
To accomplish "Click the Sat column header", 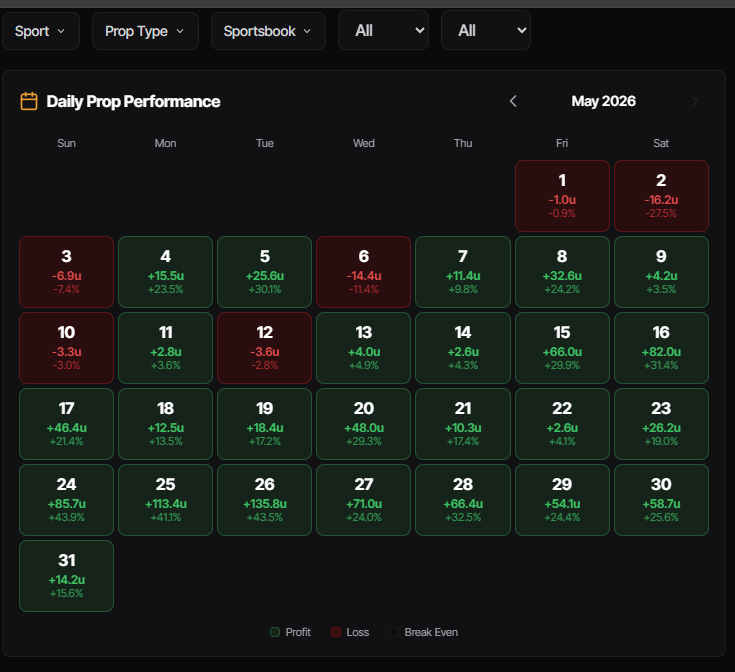I will (661, 143).
